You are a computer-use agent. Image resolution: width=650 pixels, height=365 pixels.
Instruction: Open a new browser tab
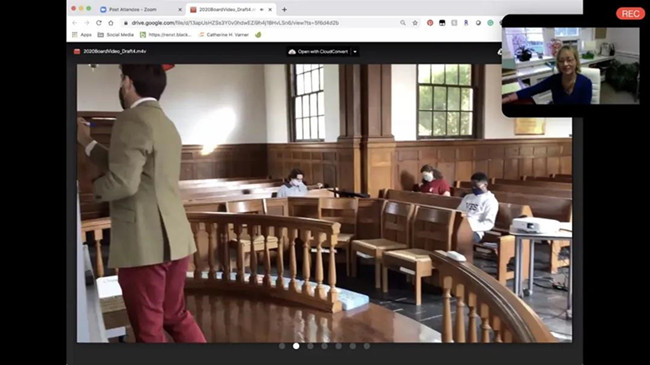tap(284, 9)
